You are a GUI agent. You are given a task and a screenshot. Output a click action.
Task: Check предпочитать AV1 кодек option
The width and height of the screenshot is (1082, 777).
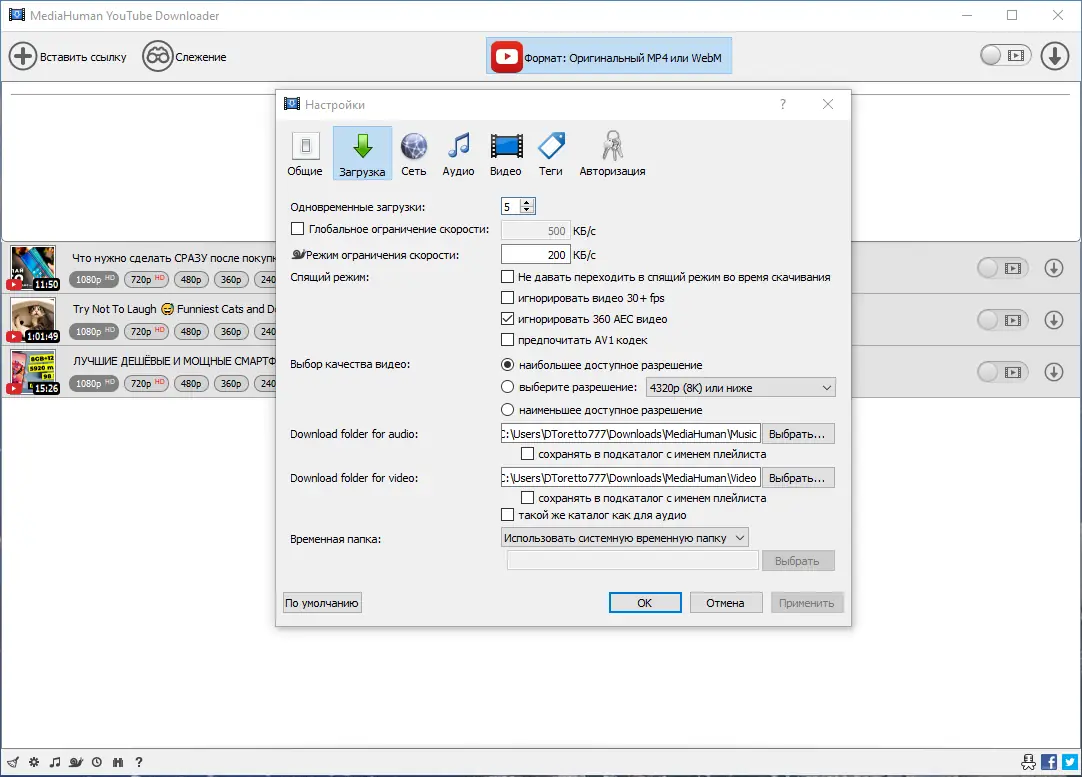point(509,339)
